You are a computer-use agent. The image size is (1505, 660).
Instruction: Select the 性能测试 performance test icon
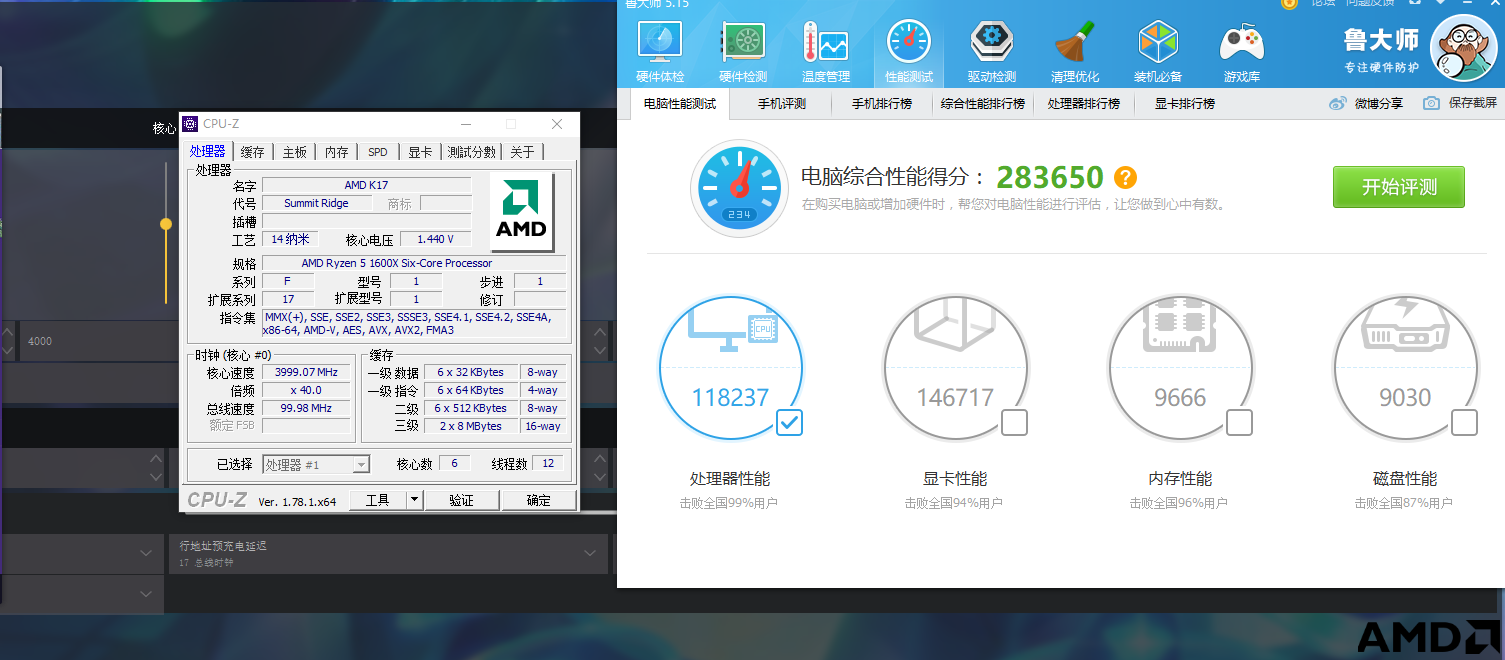click(908, 43)
